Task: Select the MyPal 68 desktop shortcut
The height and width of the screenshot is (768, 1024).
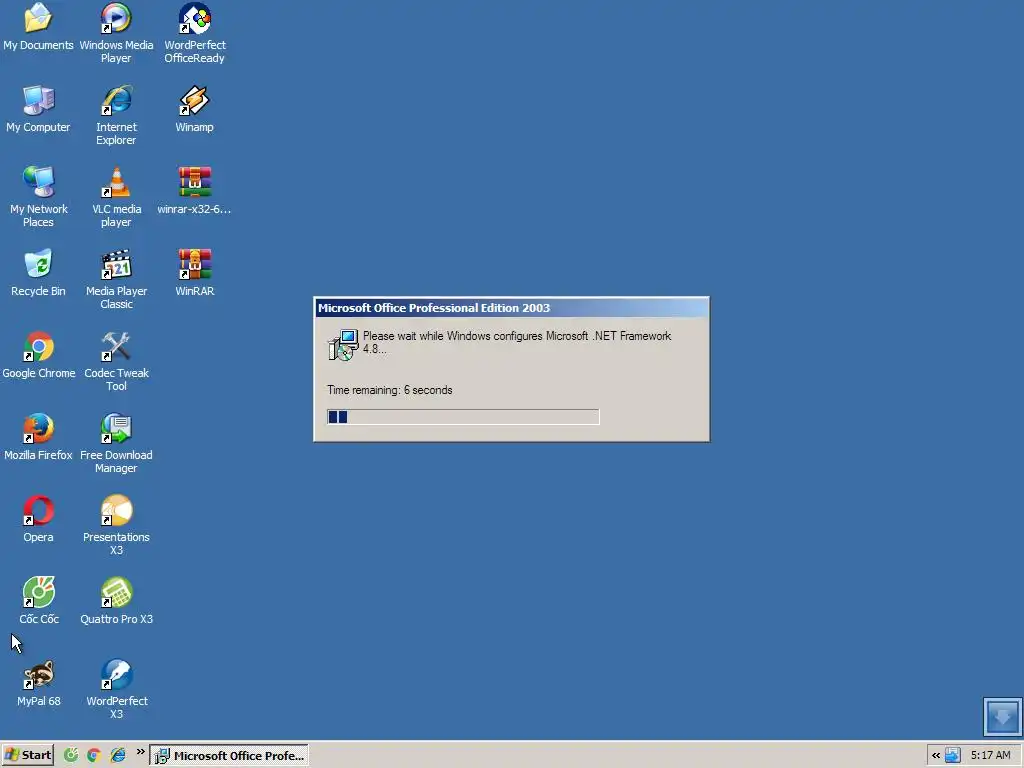Action: coord(39,683)
